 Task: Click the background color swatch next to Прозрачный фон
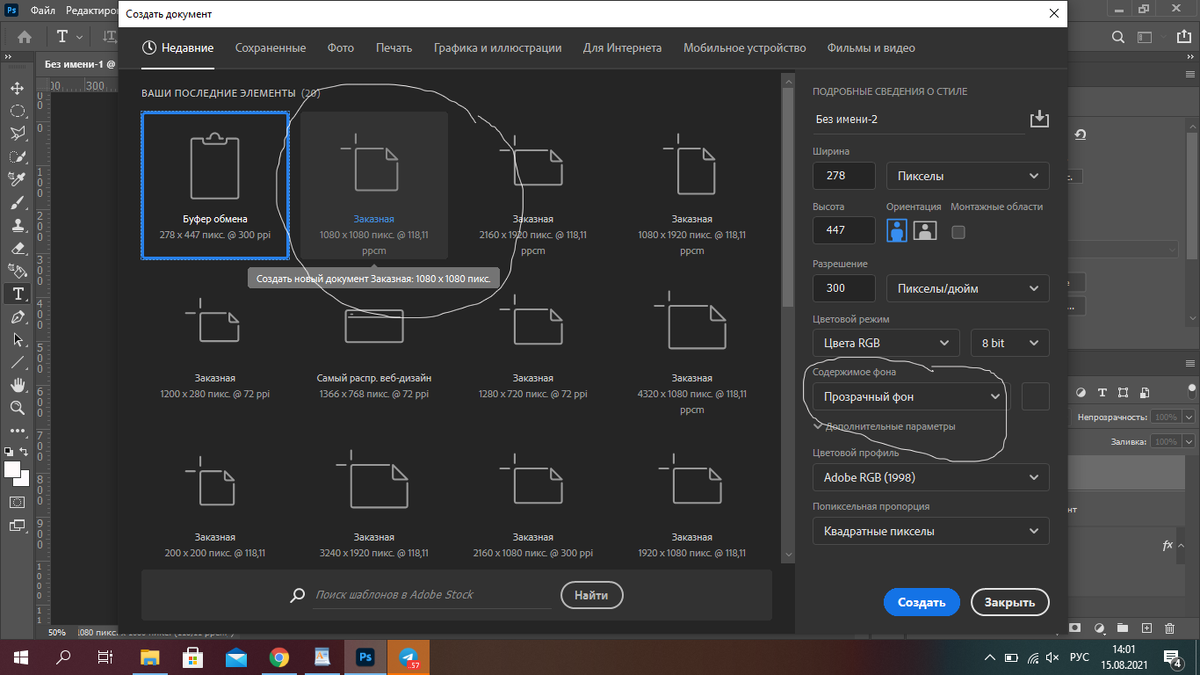point(1035,396)
